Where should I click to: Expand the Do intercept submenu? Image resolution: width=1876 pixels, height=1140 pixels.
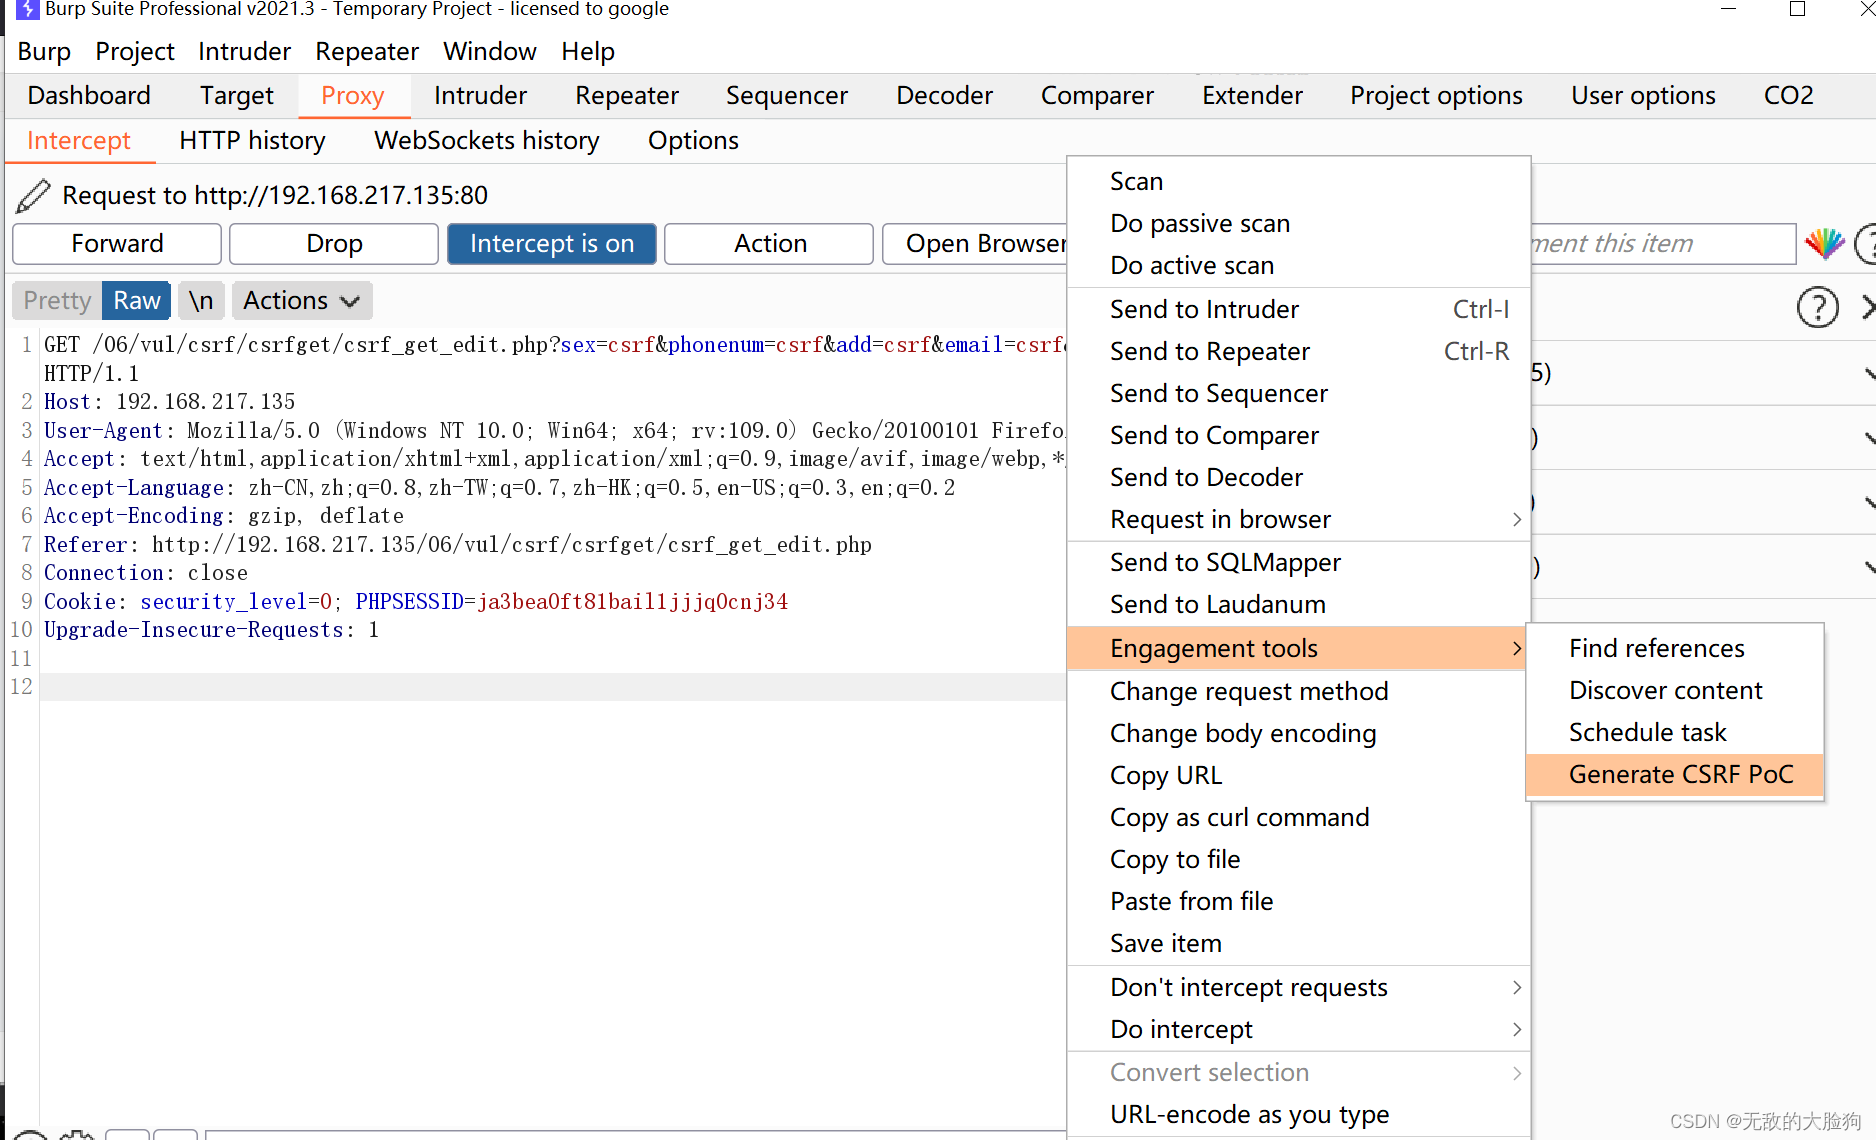point(1299,1030)
